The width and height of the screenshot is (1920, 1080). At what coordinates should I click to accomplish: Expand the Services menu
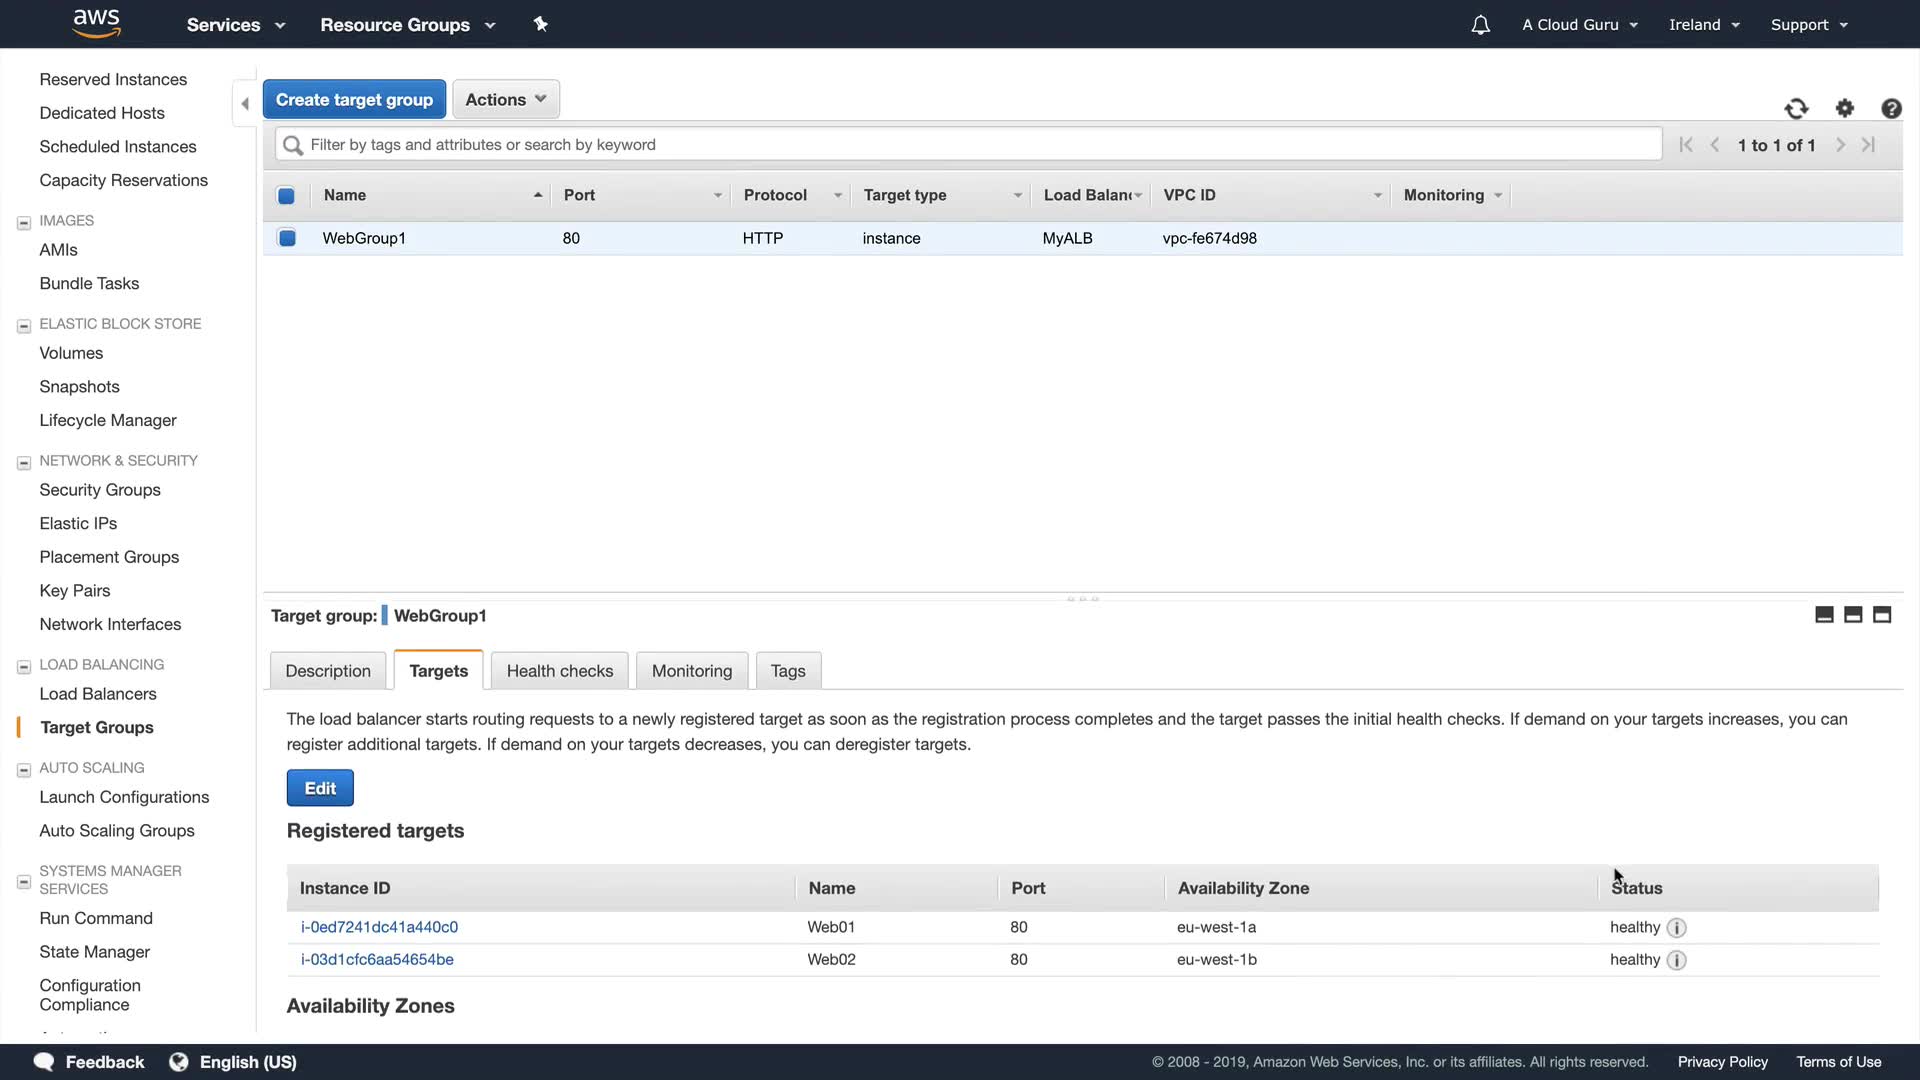click(235, 25)
